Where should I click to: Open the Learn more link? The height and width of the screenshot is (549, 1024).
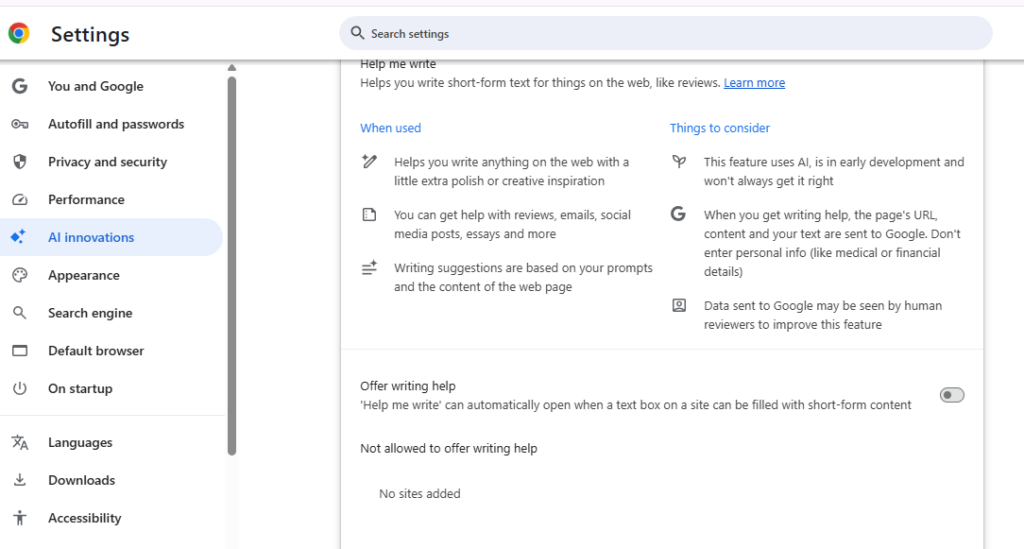(754, 83)
